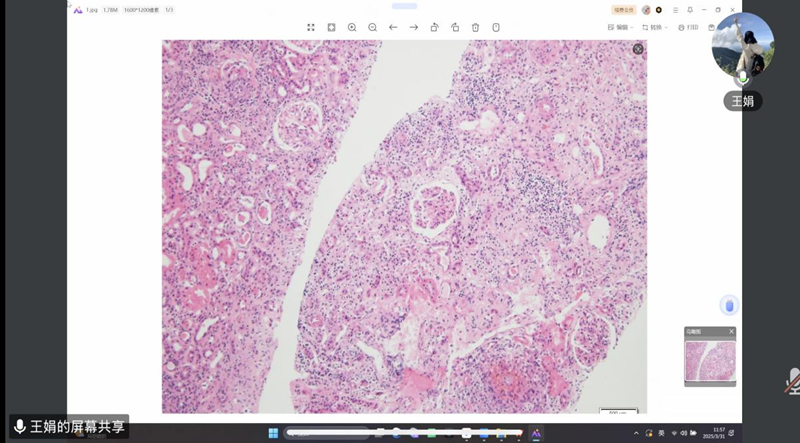Open the 转换 (convert) dropdown
This screenshot has width=800, height=443.
[x=655, y=28]
